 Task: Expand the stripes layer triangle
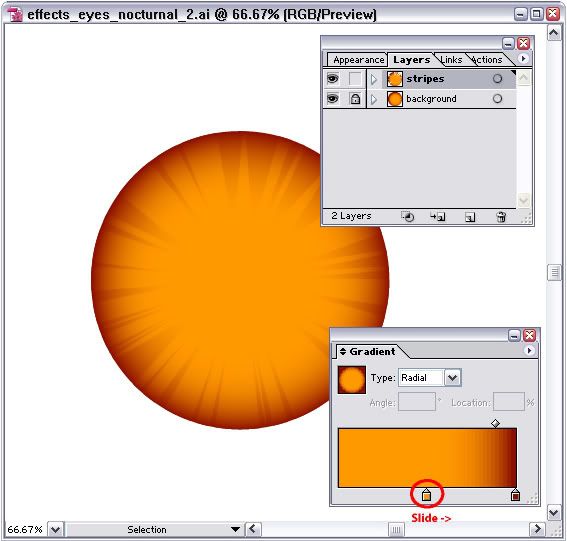click(x=374, y=79)
